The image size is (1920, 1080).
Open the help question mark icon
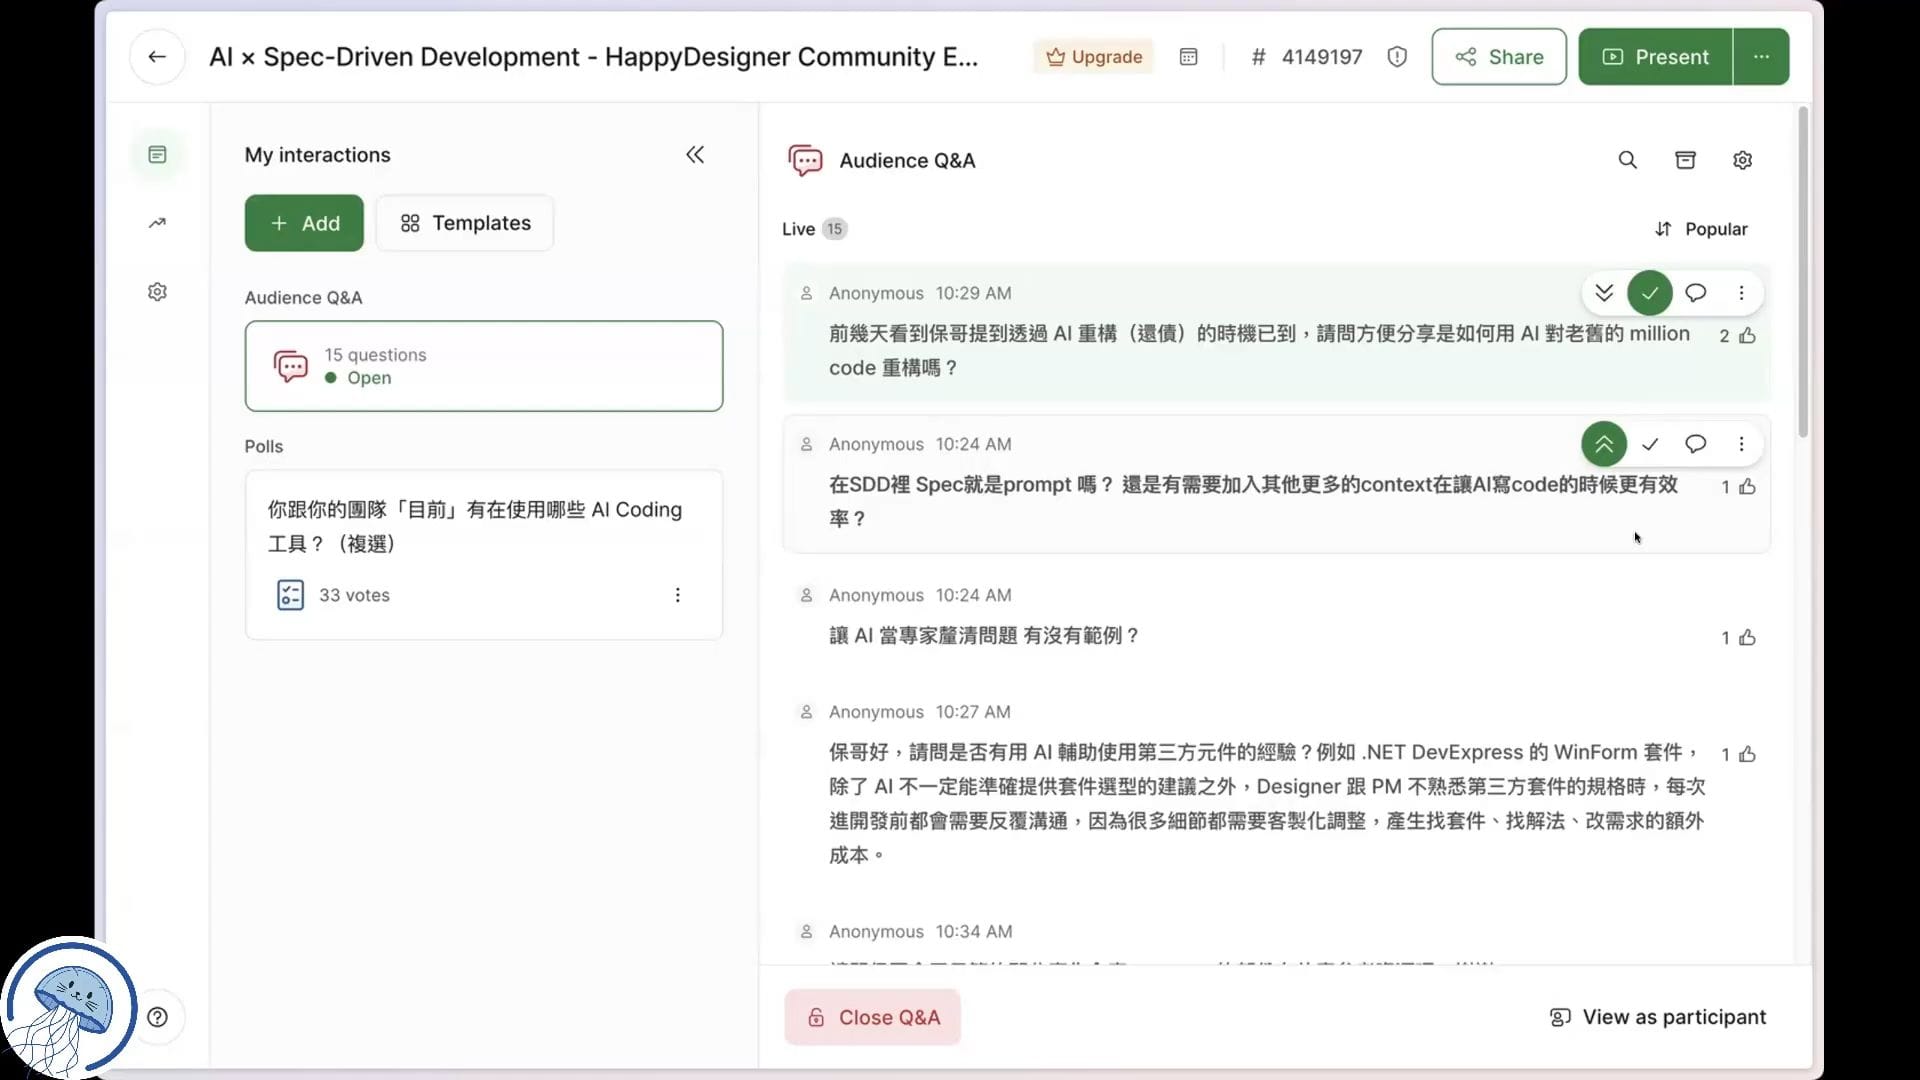tap(157, 1017)
